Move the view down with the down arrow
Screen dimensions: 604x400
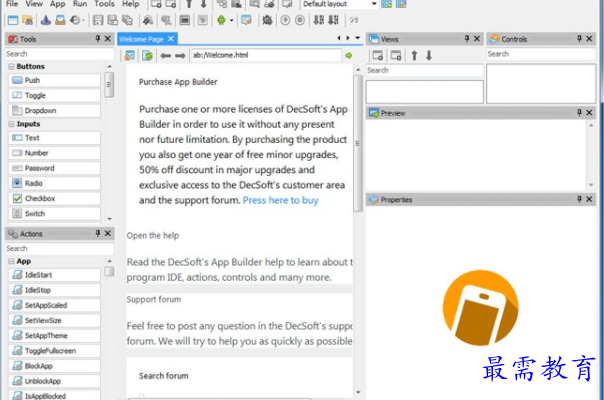point(429,55)
